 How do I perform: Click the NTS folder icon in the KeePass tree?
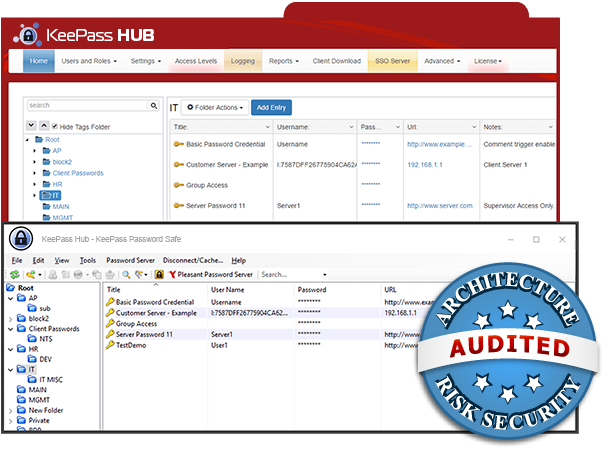coord(32,339)
